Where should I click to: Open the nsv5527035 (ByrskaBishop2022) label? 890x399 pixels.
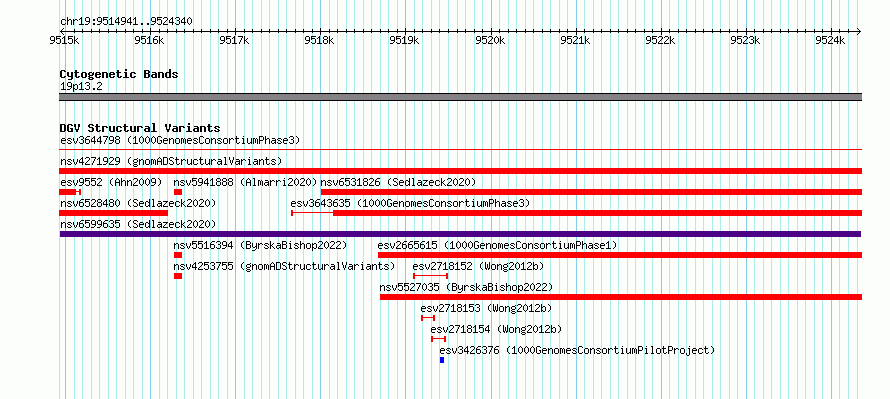466,287
